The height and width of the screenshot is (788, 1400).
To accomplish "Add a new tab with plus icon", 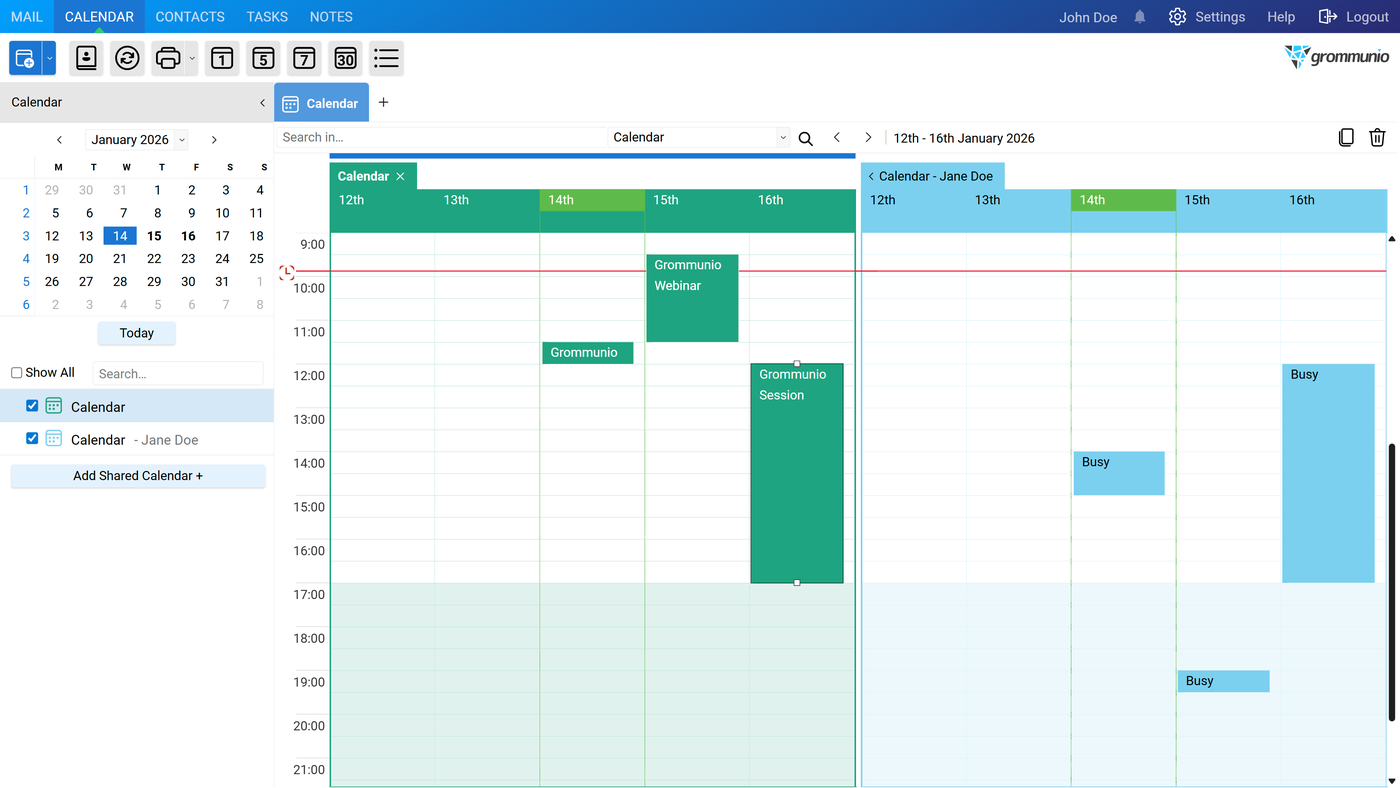I will point(383,102).
